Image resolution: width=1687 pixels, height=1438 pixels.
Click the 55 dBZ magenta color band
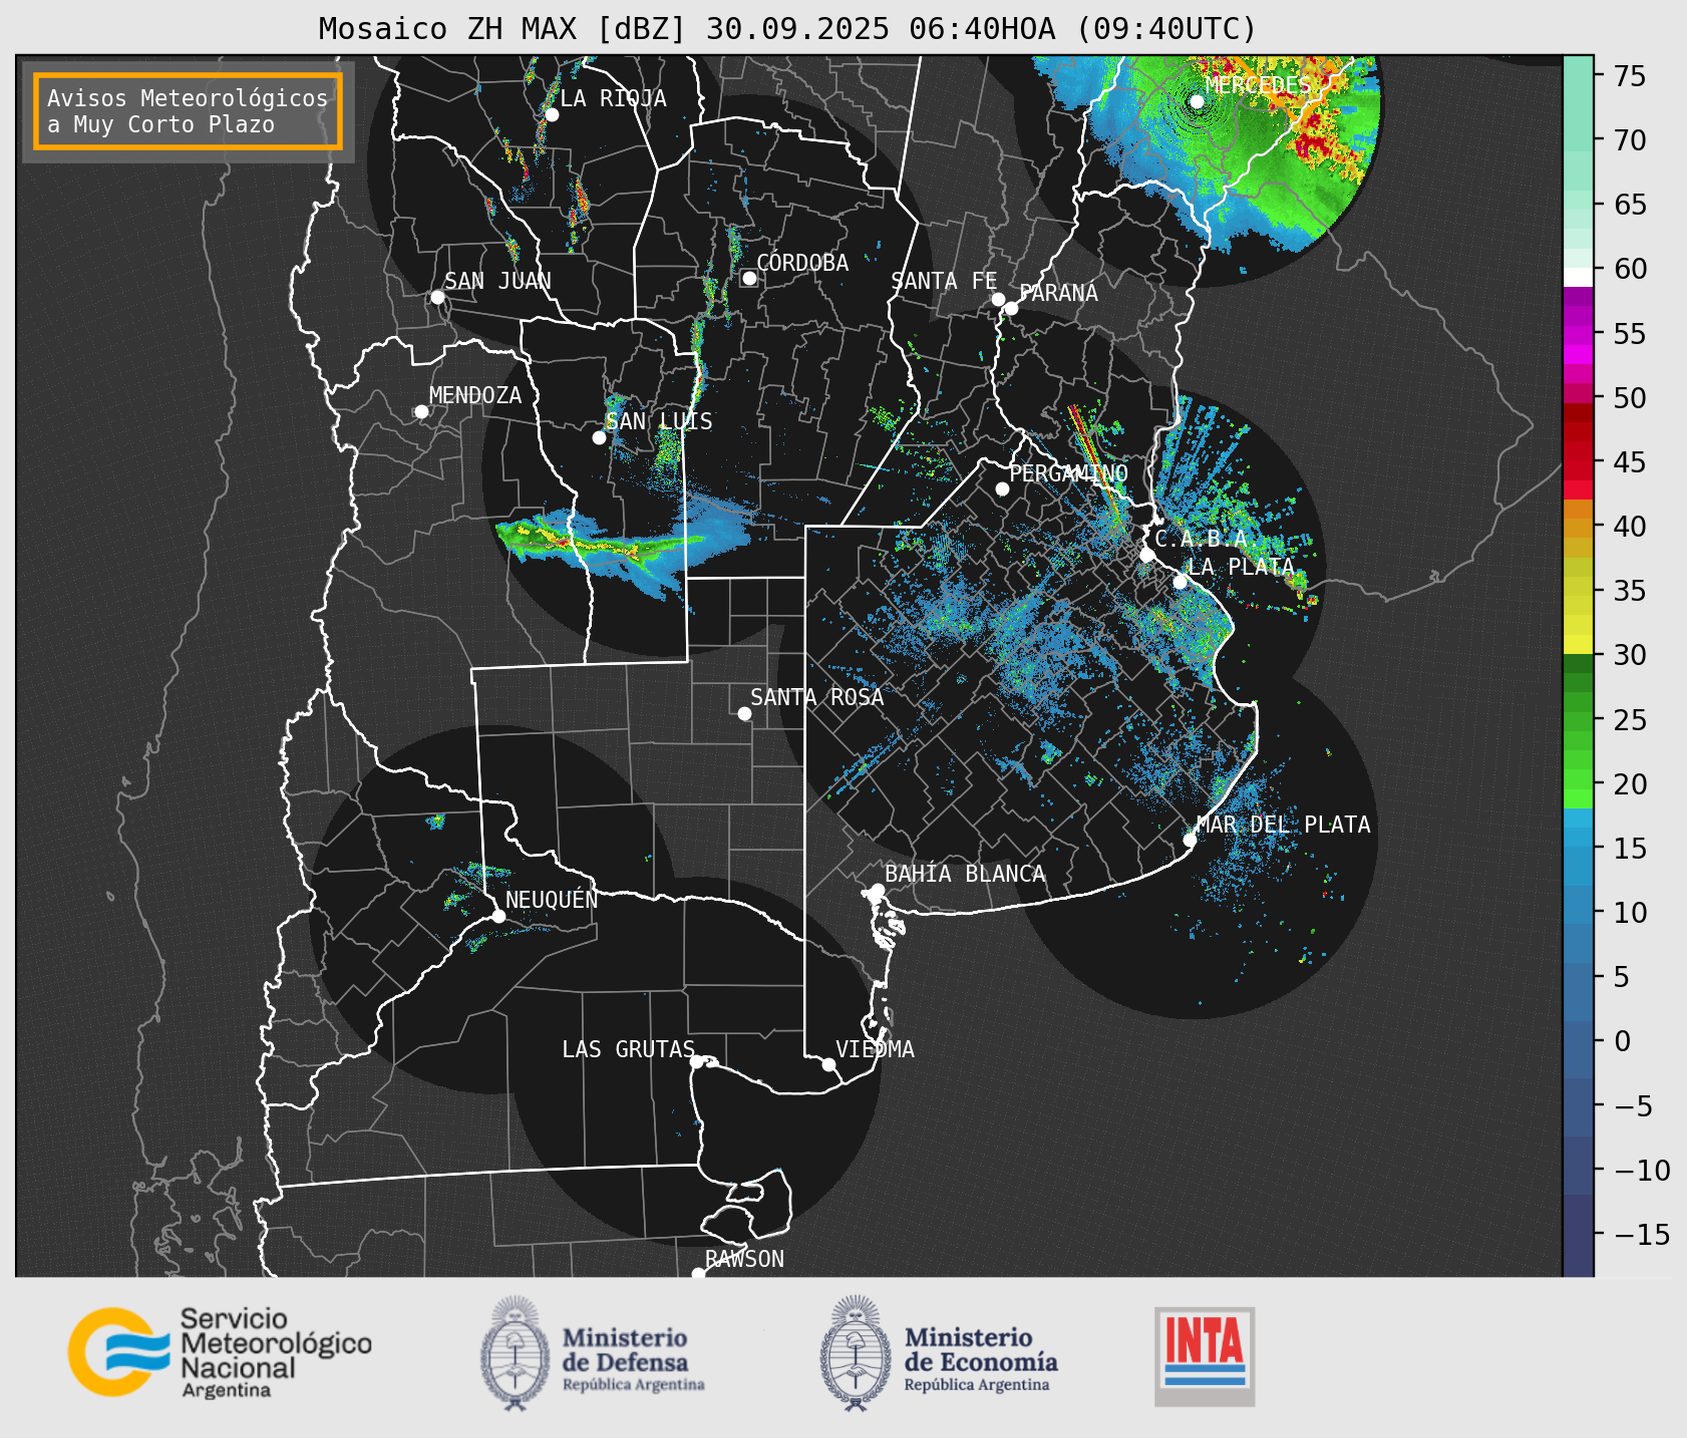tap(1578, 334)
